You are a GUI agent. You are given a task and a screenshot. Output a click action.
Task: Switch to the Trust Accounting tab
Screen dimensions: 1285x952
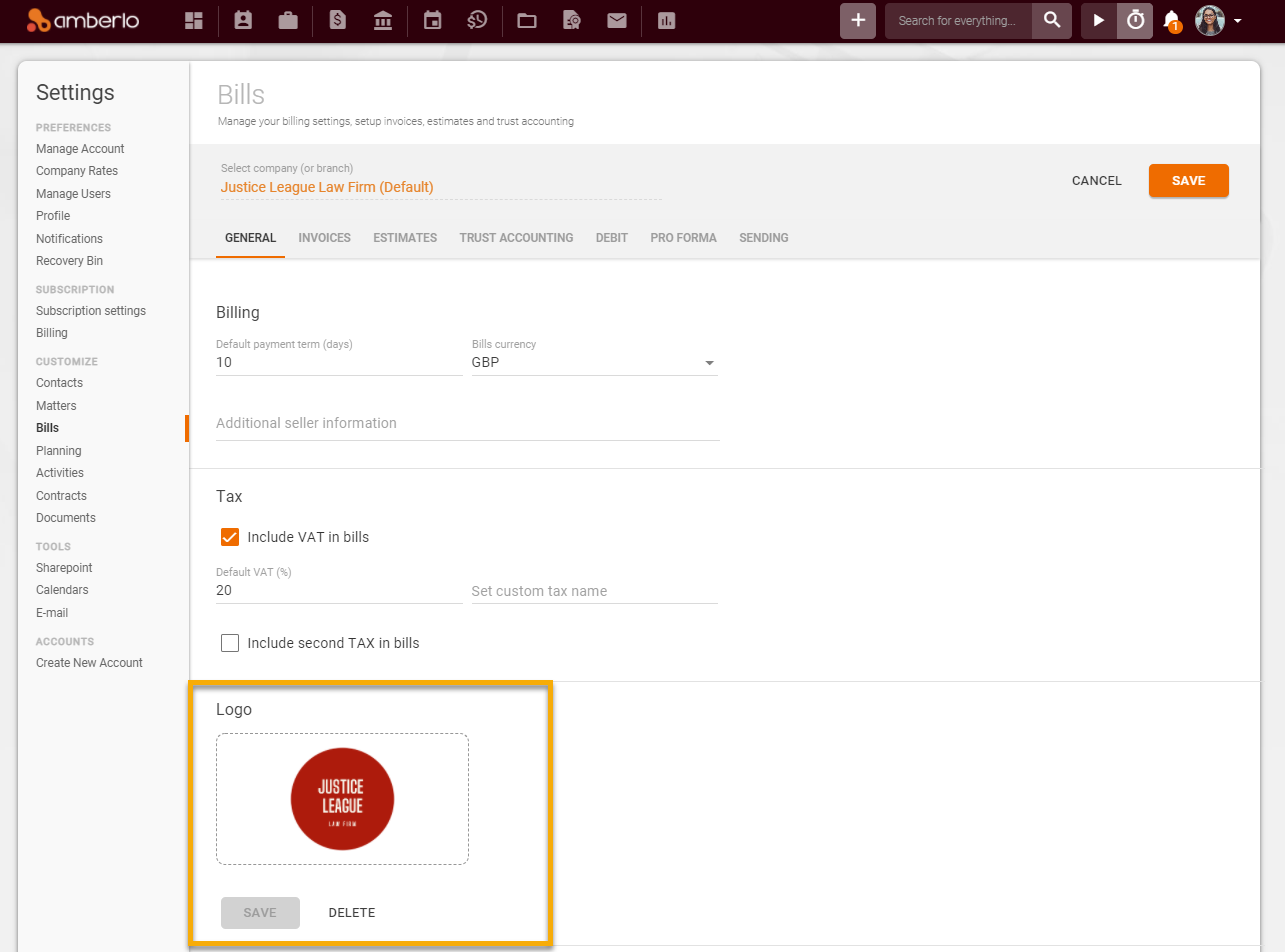(x=516, y=238)
